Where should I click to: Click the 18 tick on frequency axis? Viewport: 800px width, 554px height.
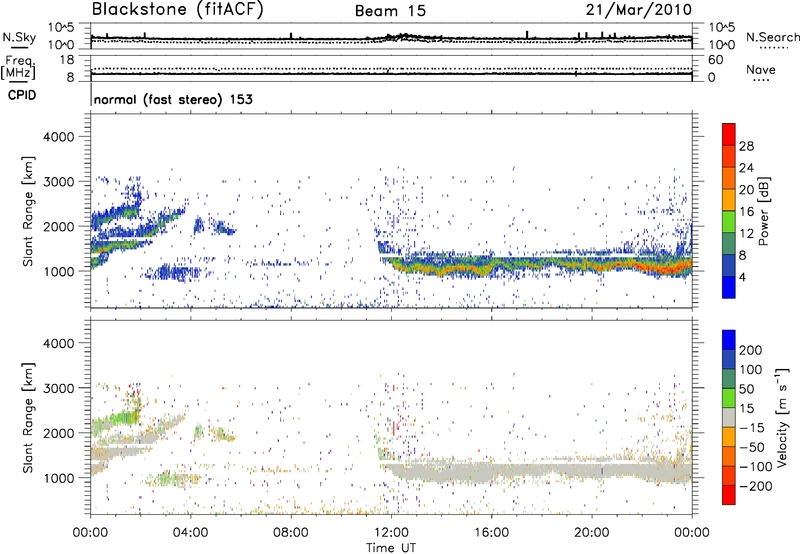pos(67,60)
